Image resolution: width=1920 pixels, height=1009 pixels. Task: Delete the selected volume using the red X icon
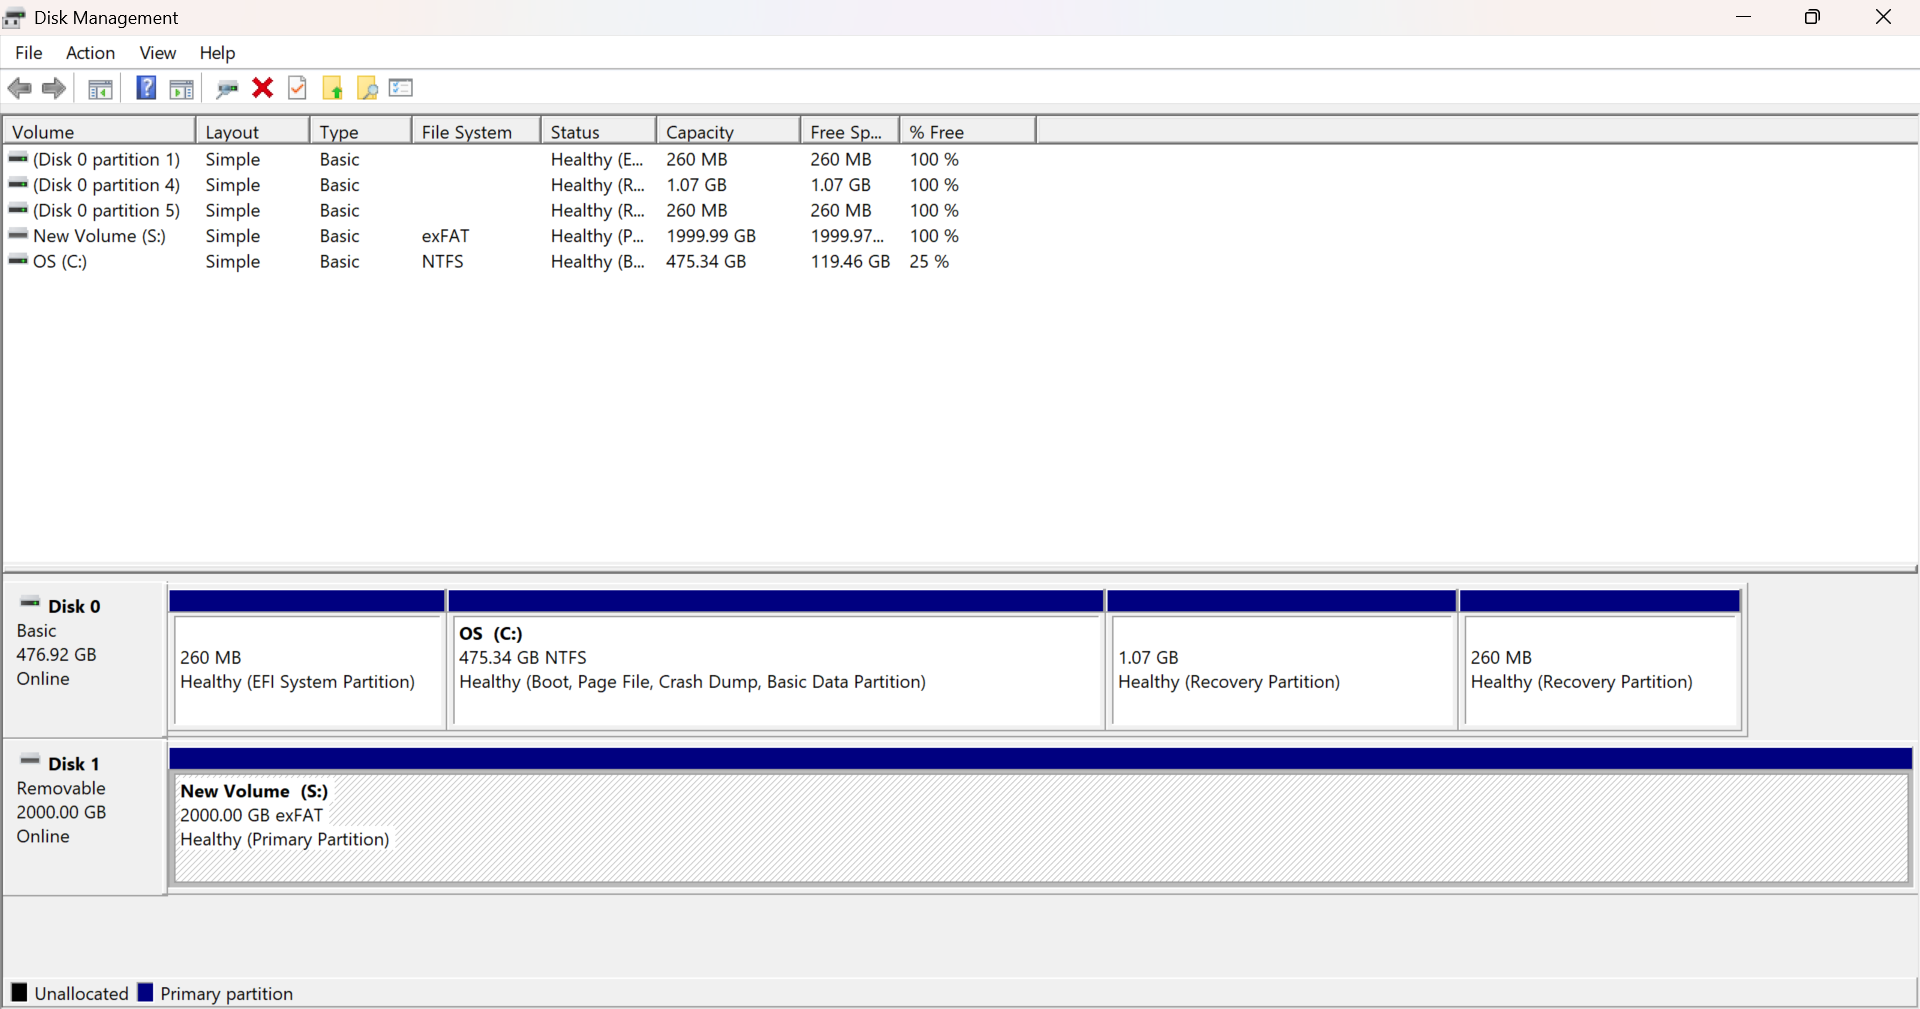coord(262,88)
